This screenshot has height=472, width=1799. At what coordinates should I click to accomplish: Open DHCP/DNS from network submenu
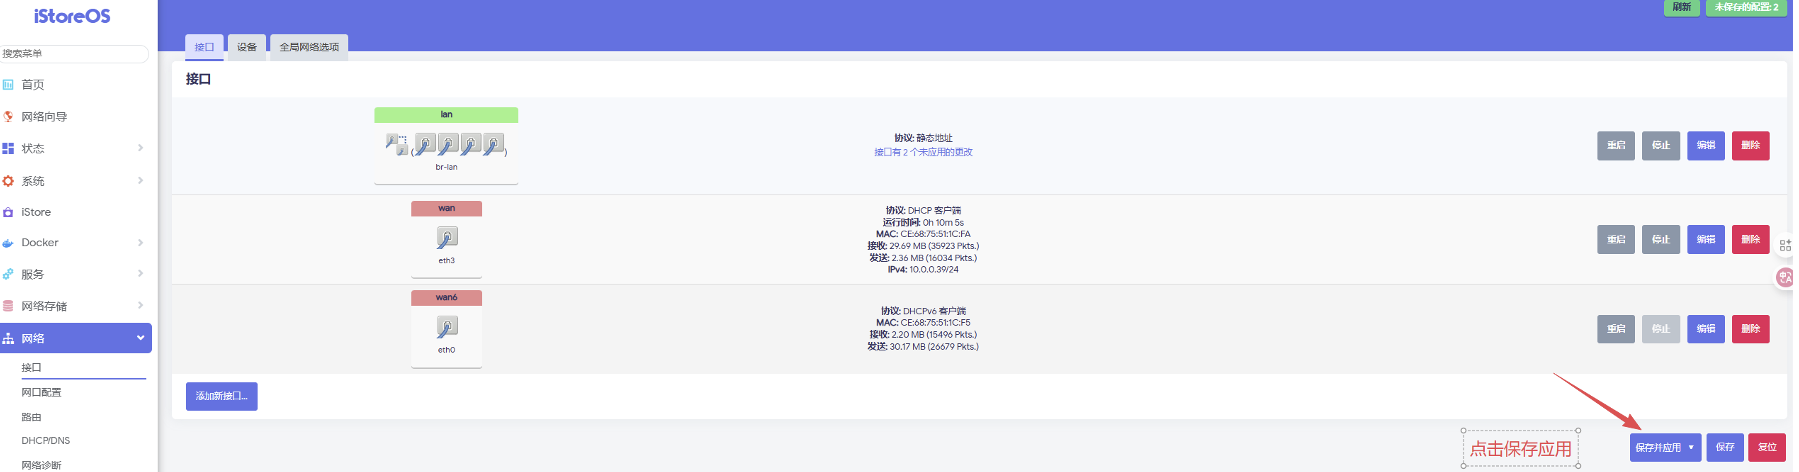point(46,440)
